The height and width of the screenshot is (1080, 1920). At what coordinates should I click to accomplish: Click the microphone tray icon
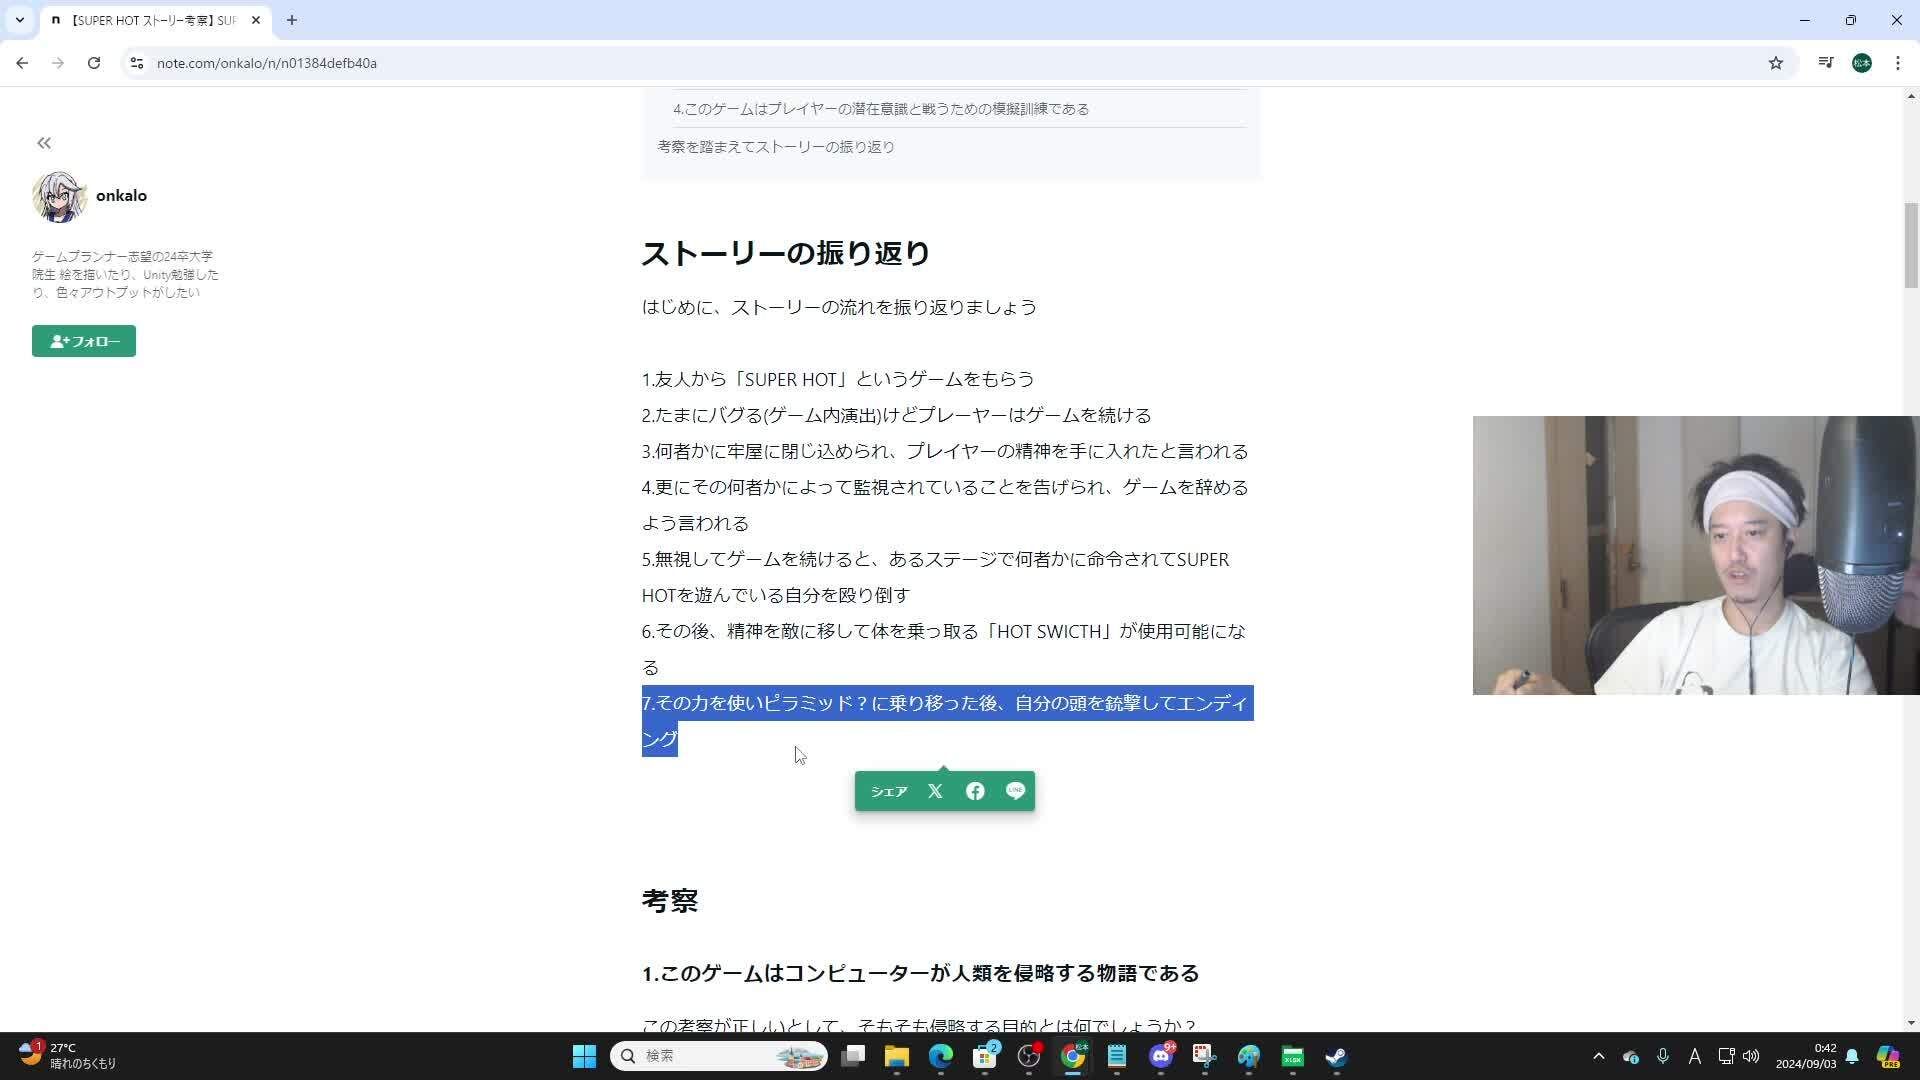pos(1663,1056)
